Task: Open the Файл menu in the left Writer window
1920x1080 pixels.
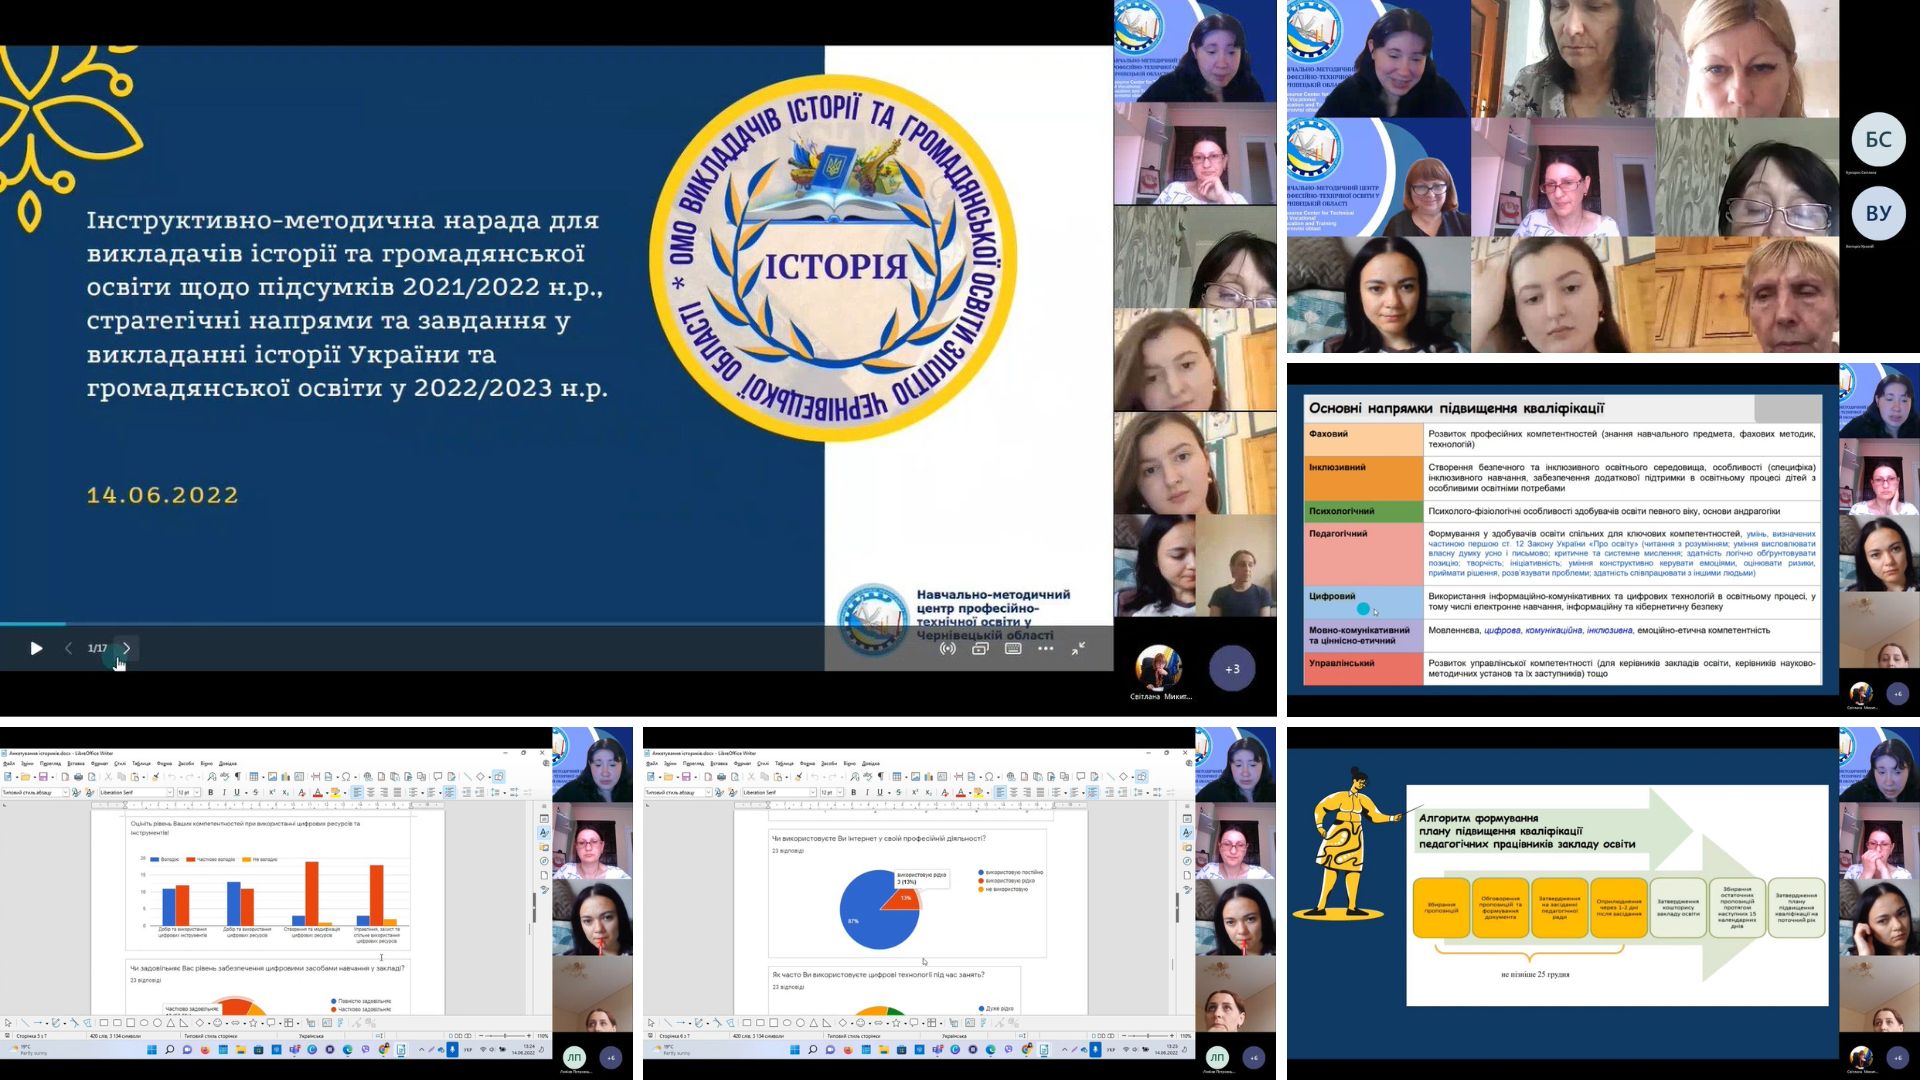Action: 9,763
